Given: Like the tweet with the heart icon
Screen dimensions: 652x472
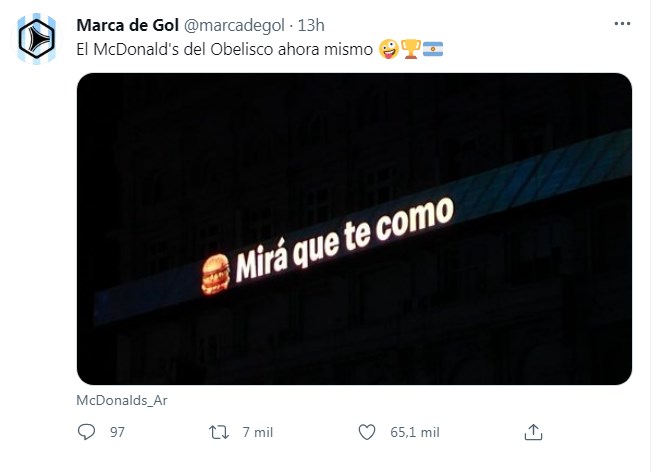Looking at the screenshot, I should pyautogui.click(x=367, y=432).
